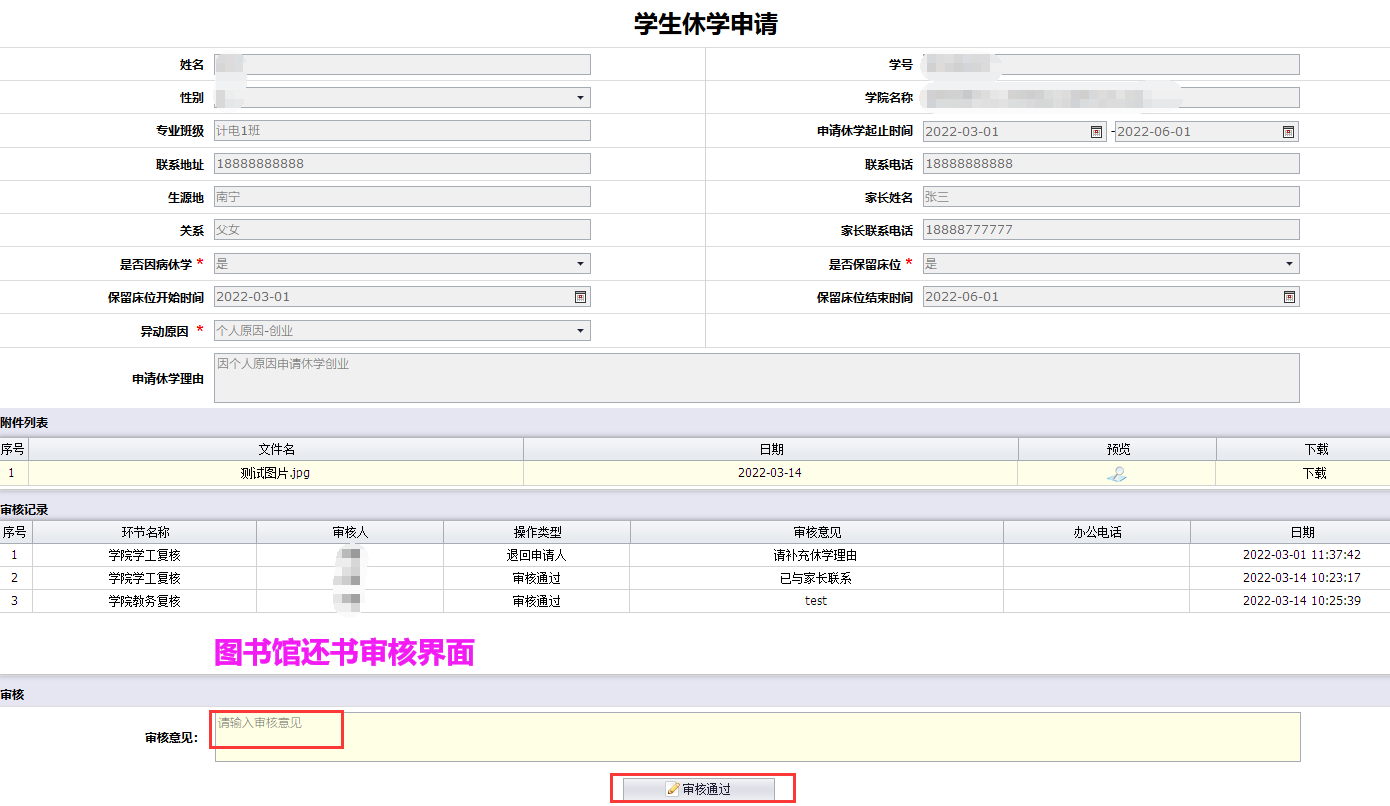The width and height of the screenshot is (1390, 806).
Task: Expand the 是否因病休学 dropdown
Action: [580, 264]
